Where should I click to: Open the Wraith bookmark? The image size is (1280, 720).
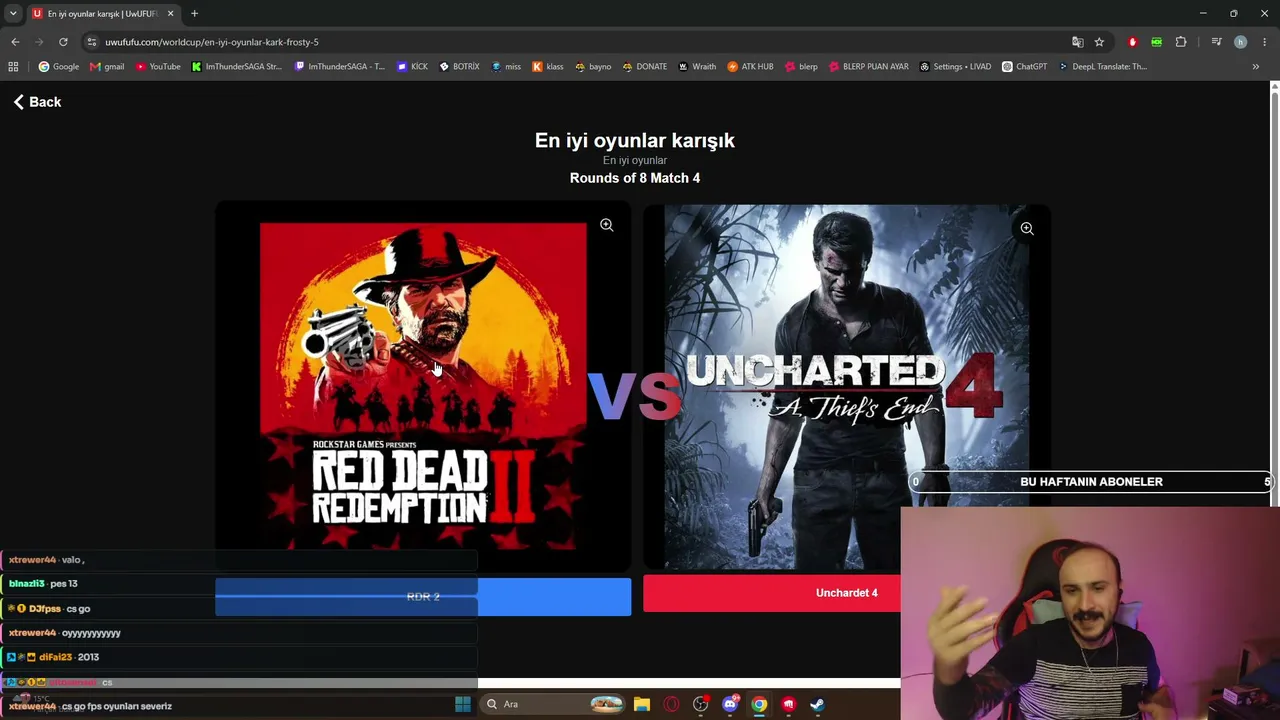click(x=697, y=67)
